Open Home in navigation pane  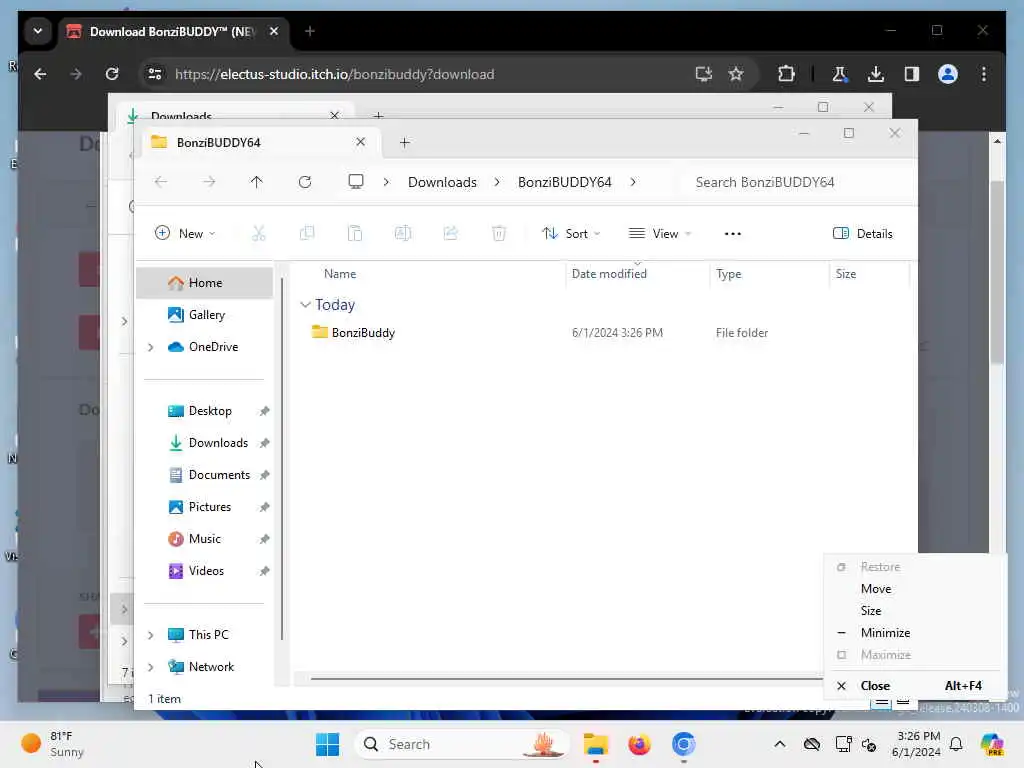(204, 283)
